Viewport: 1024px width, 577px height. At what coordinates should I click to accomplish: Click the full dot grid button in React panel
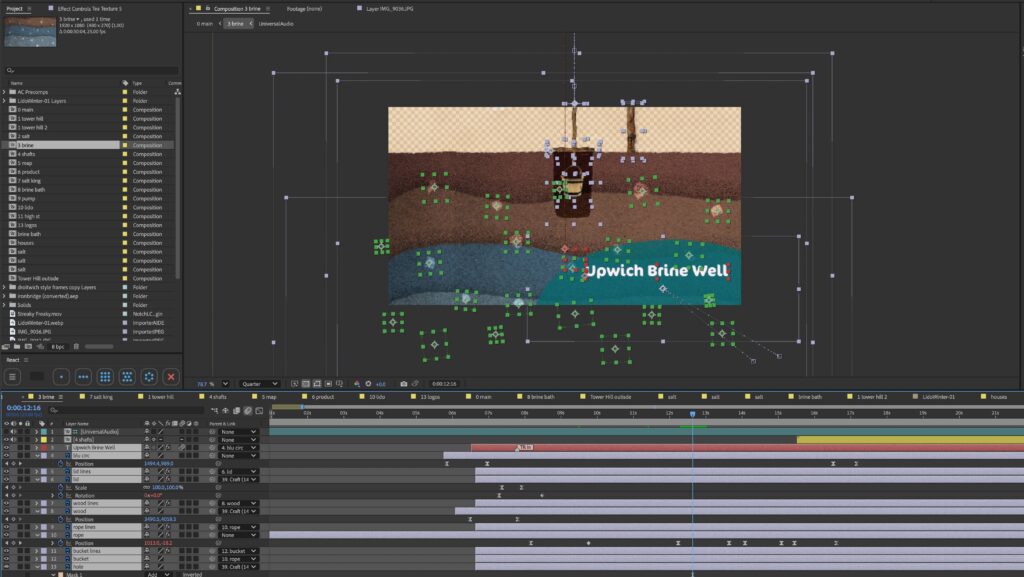tap(105, 377)
